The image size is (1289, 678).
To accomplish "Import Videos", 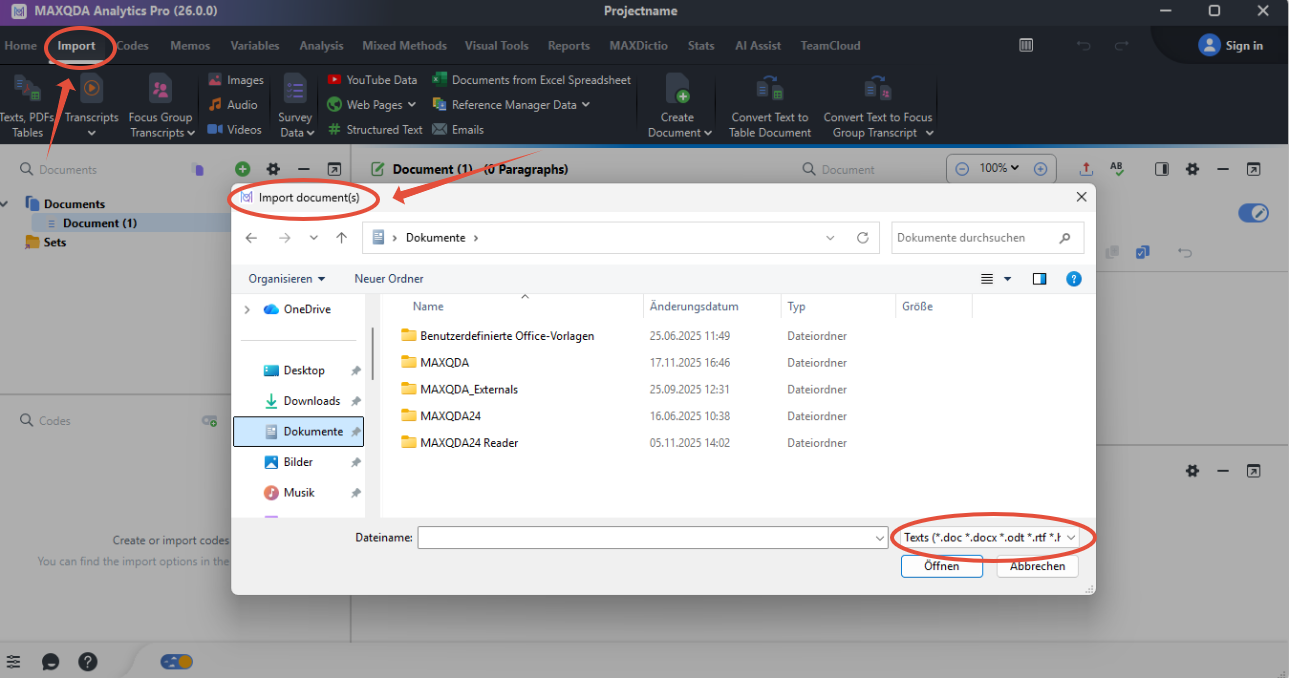I will 235,129.
